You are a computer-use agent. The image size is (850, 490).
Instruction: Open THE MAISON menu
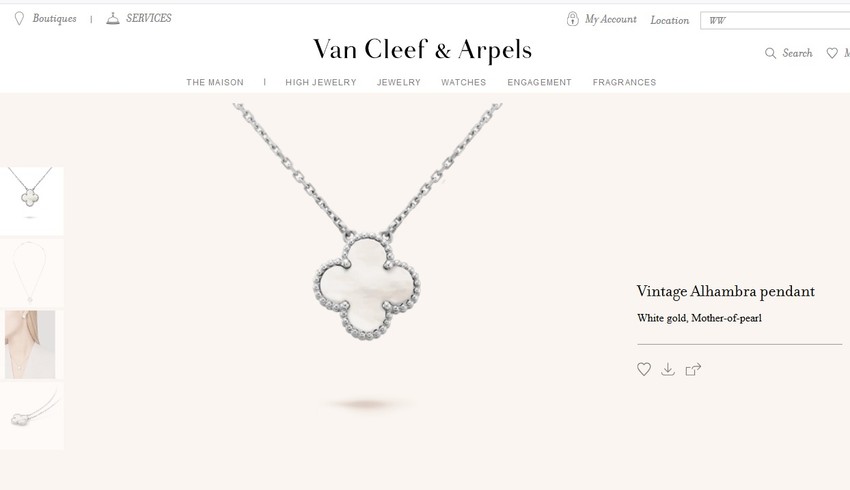pos(215,82)
